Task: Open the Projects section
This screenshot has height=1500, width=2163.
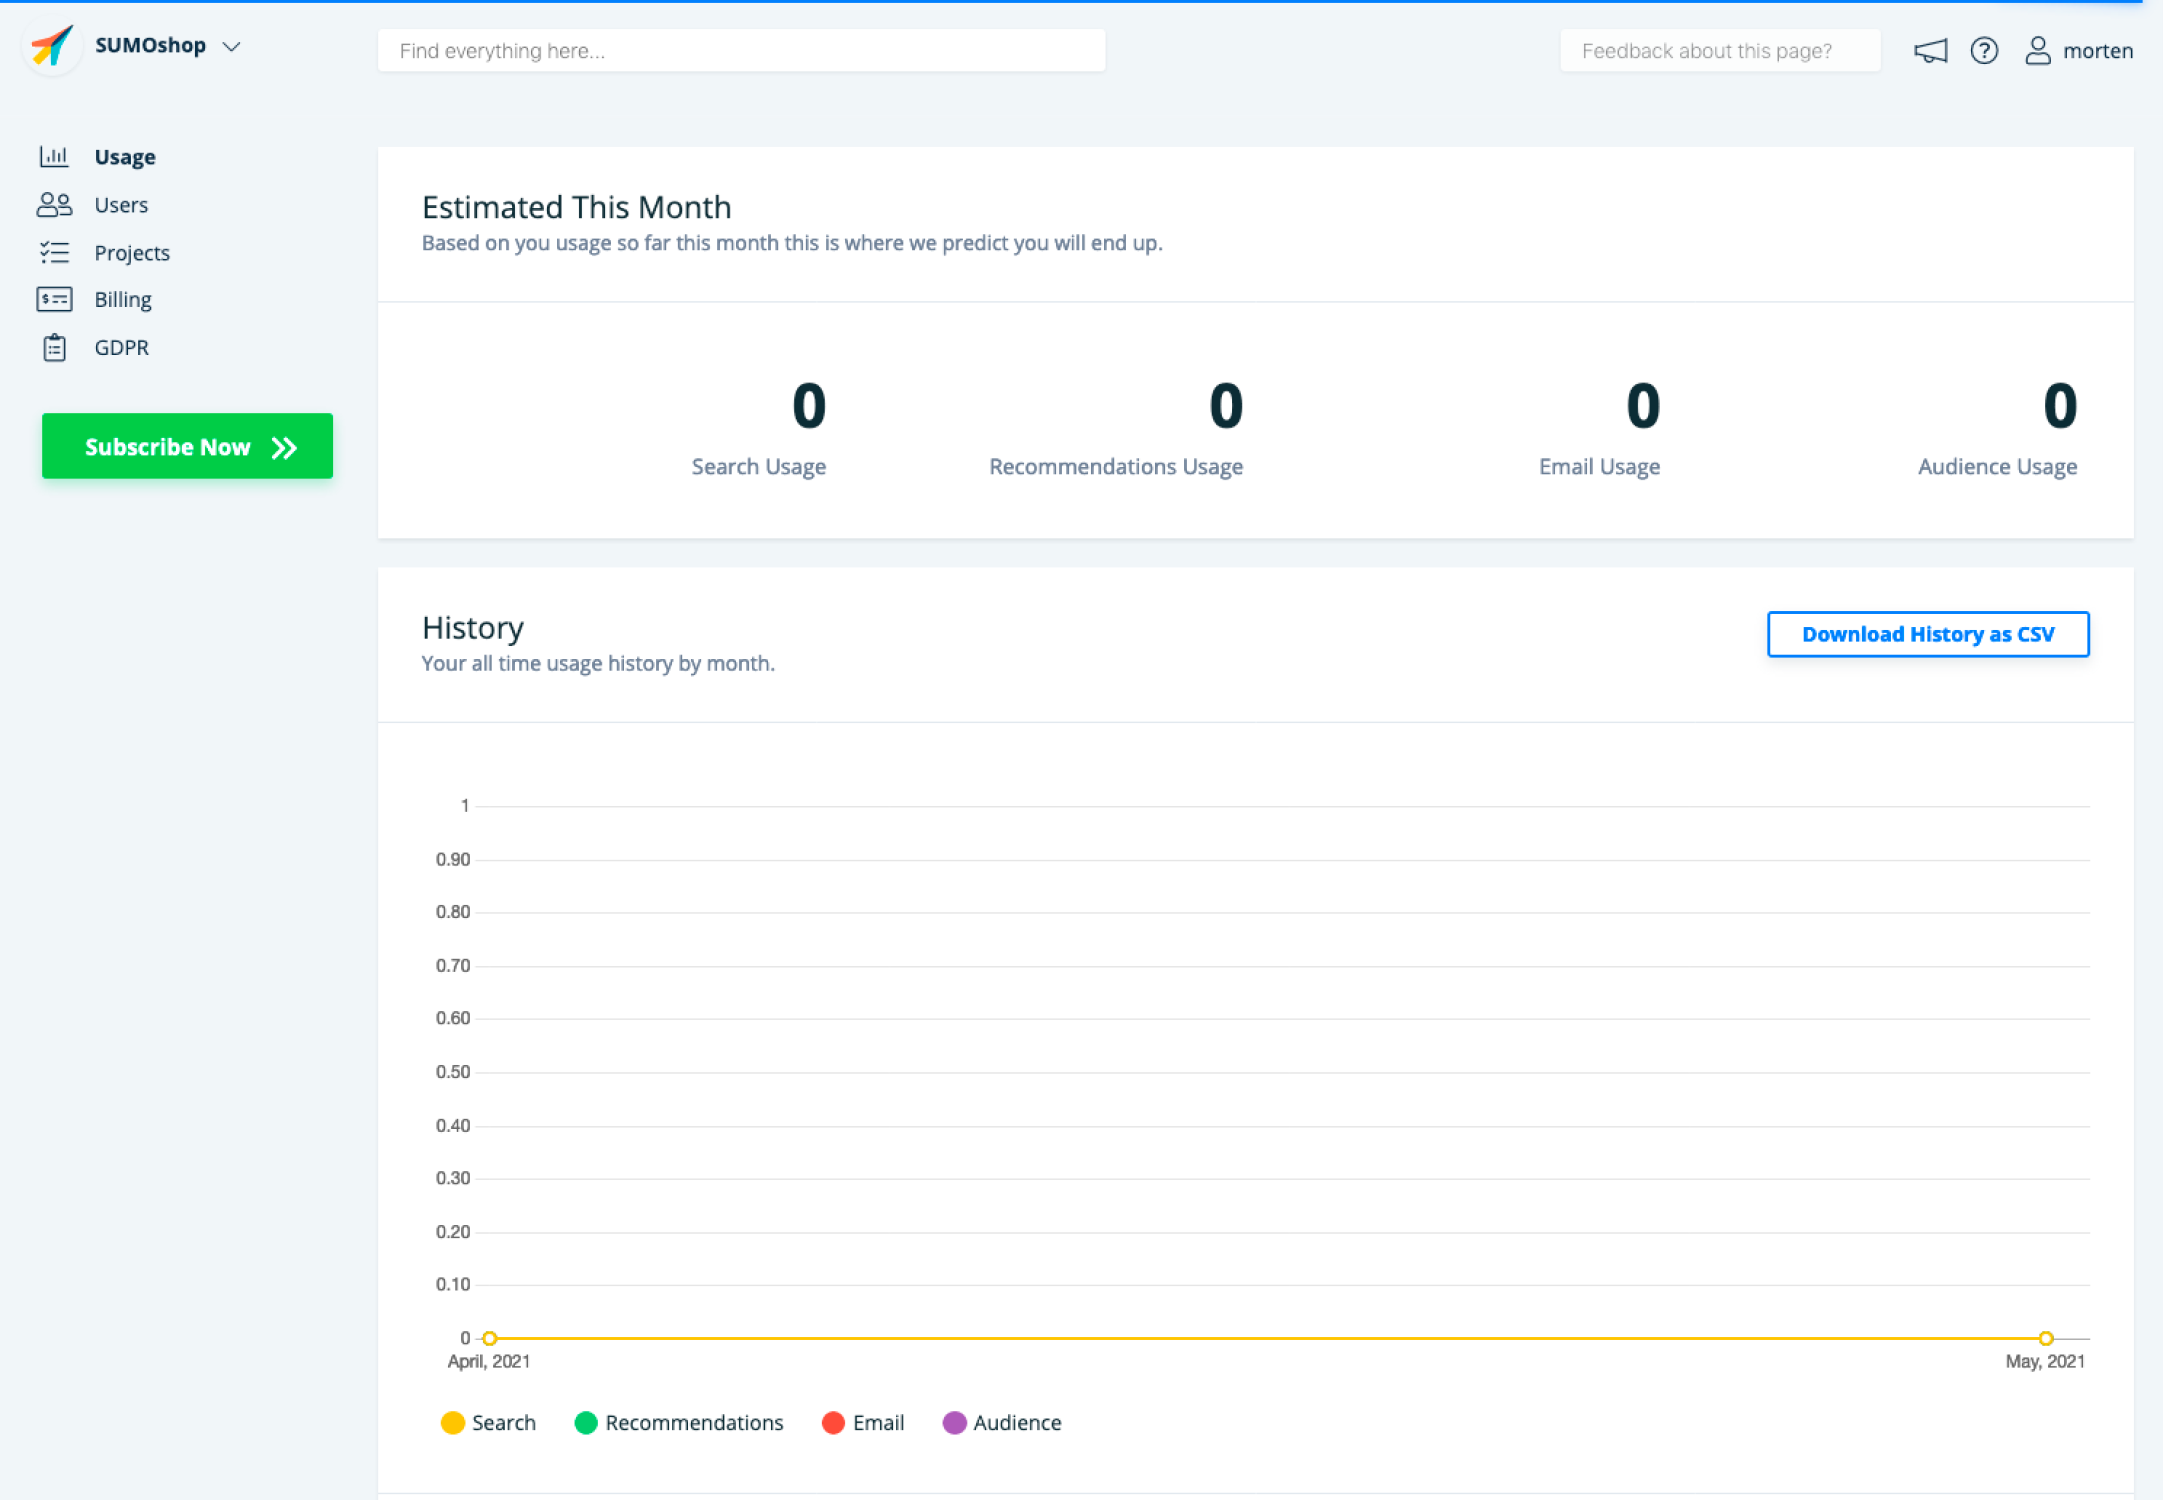Action: coord(132,253)
